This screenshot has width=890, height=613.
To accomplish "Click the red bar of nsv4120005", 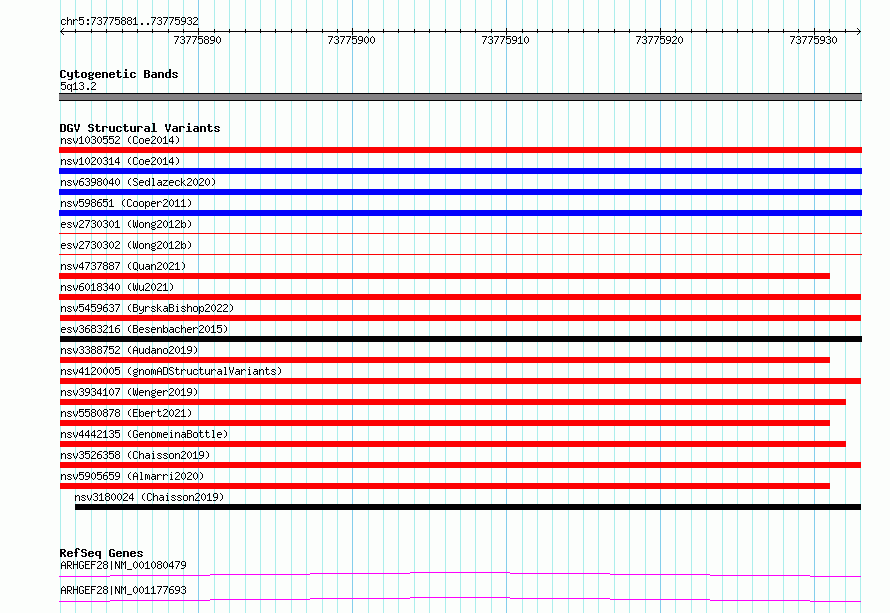I will click(x=460, y=381).
